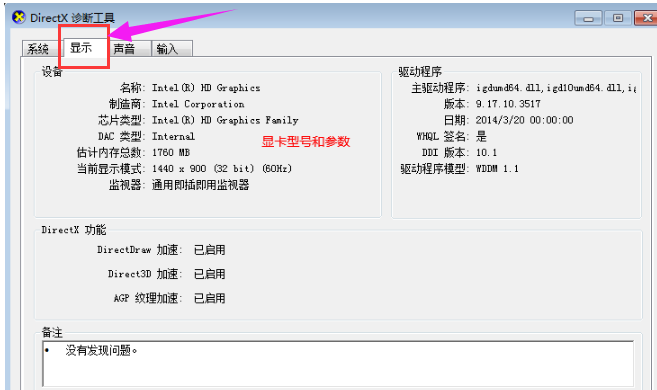Click display mode 1440 x 900 value
The image size is (657, 390).
(x=222, y=169)
